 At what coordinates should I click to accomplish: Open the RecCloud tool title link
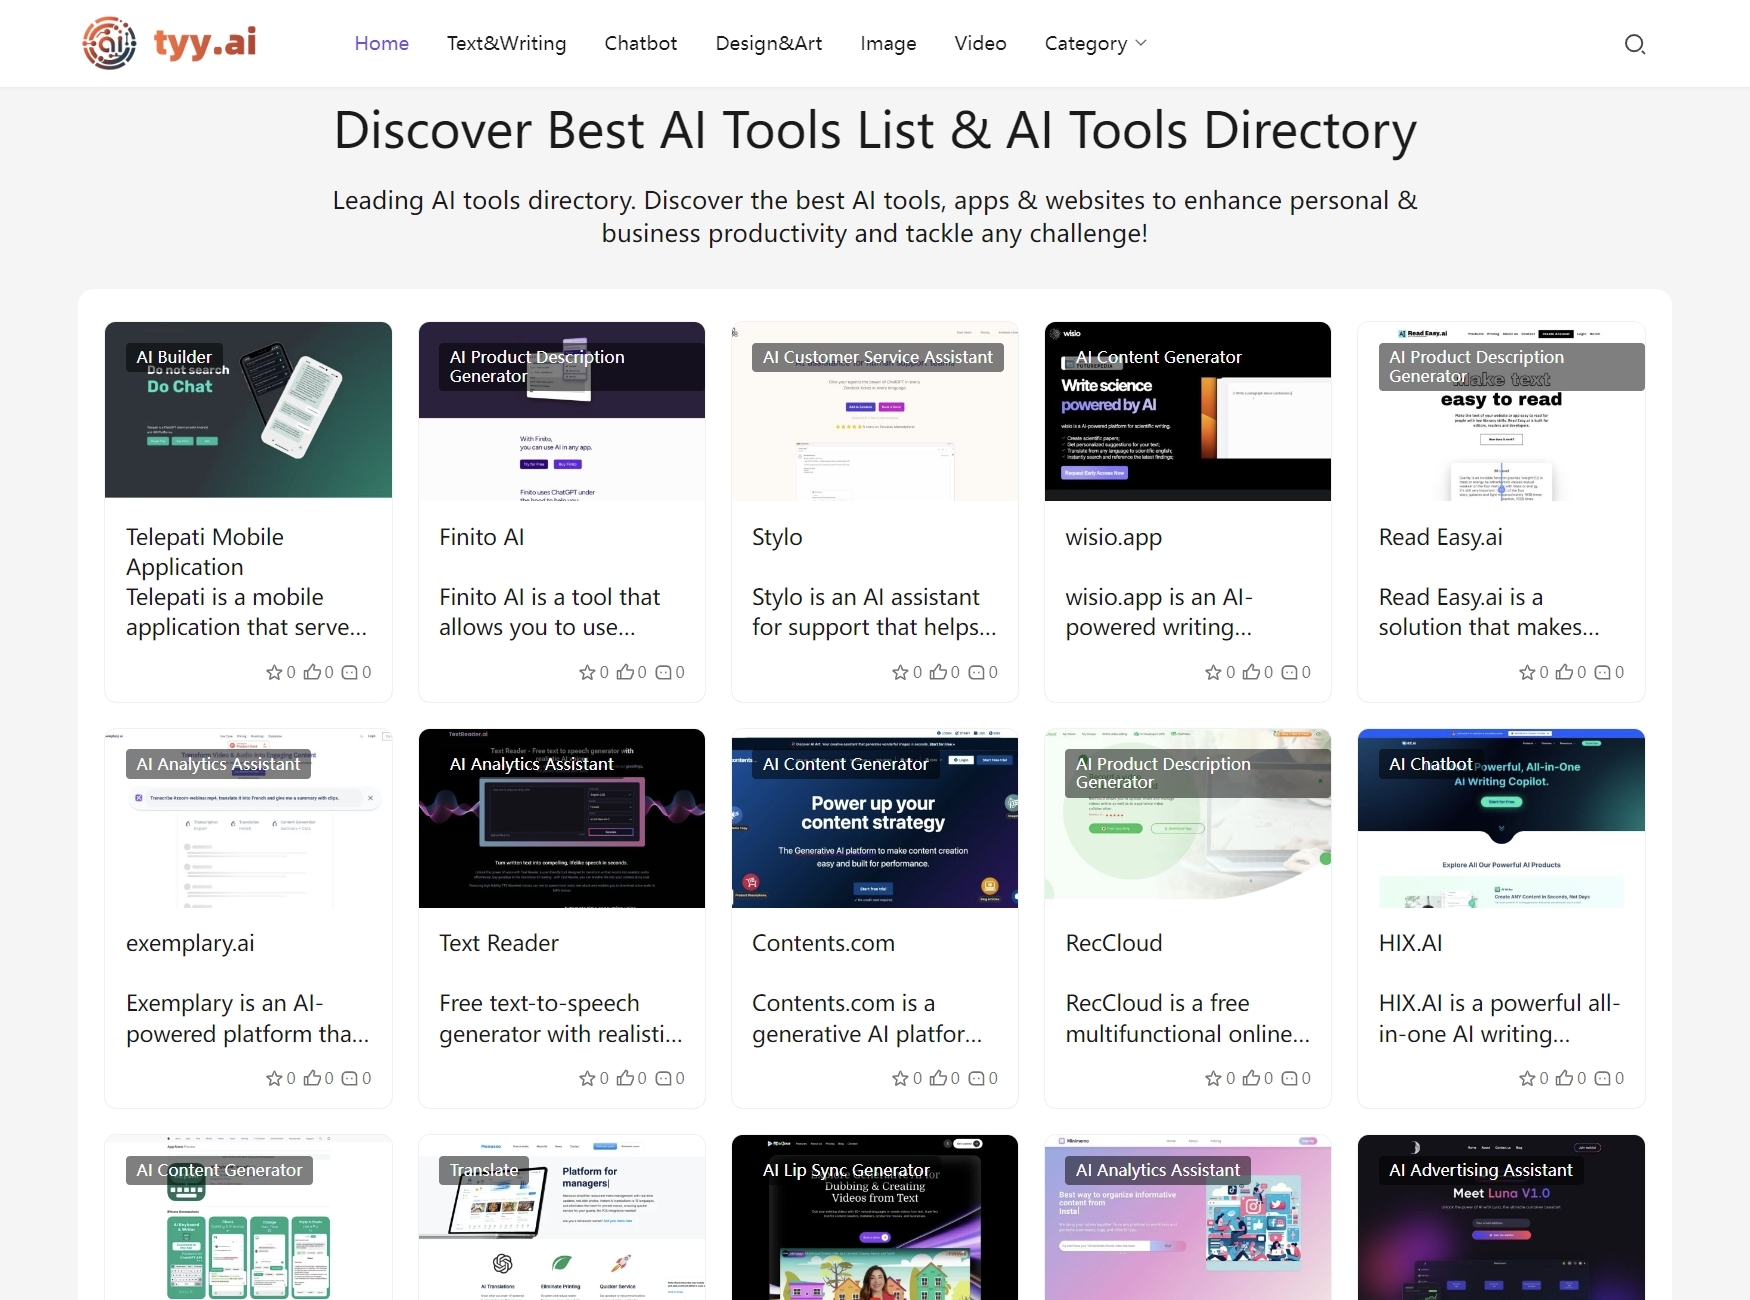coord(1113,944)
